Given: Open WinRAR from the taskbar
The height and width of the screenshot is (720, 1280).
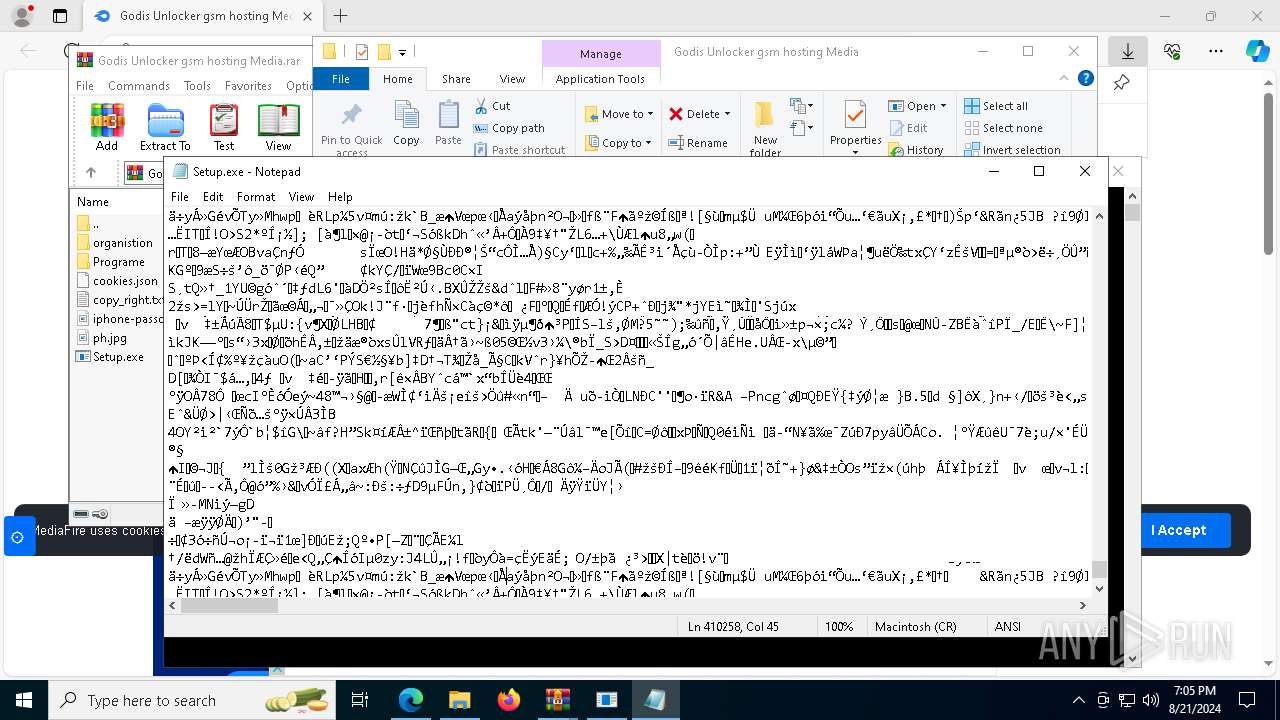Looking at the screenshot, I should click(557, 700).
